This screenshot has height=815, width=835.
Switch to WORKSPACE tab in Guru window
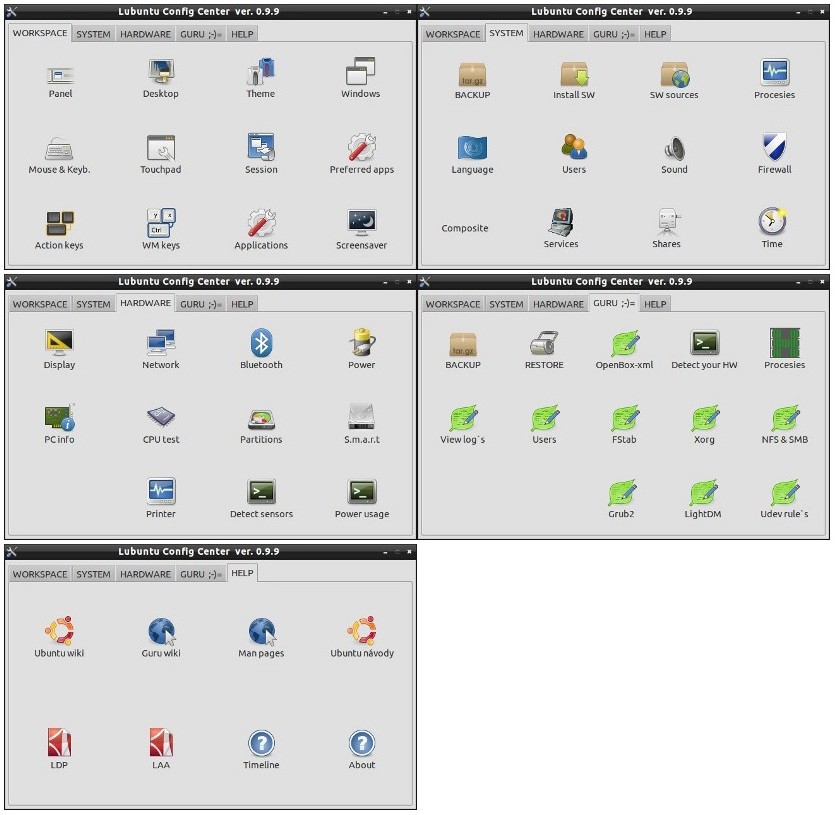click(x=453, y=304)
